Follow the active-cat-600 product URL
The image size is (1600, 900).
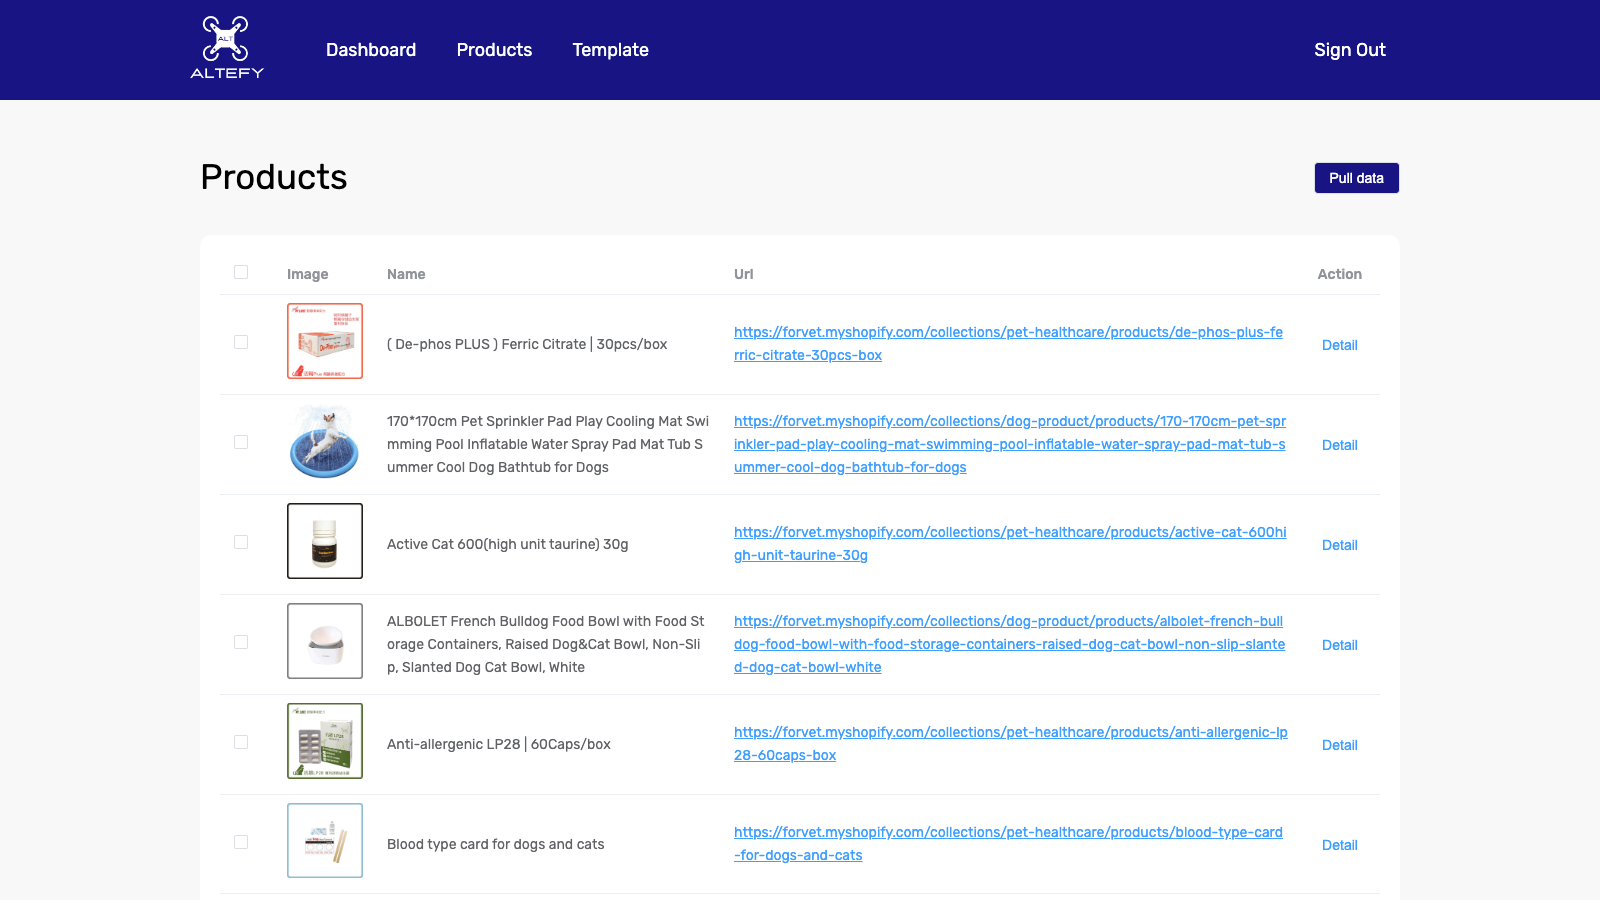click(x=1009, y=533)
